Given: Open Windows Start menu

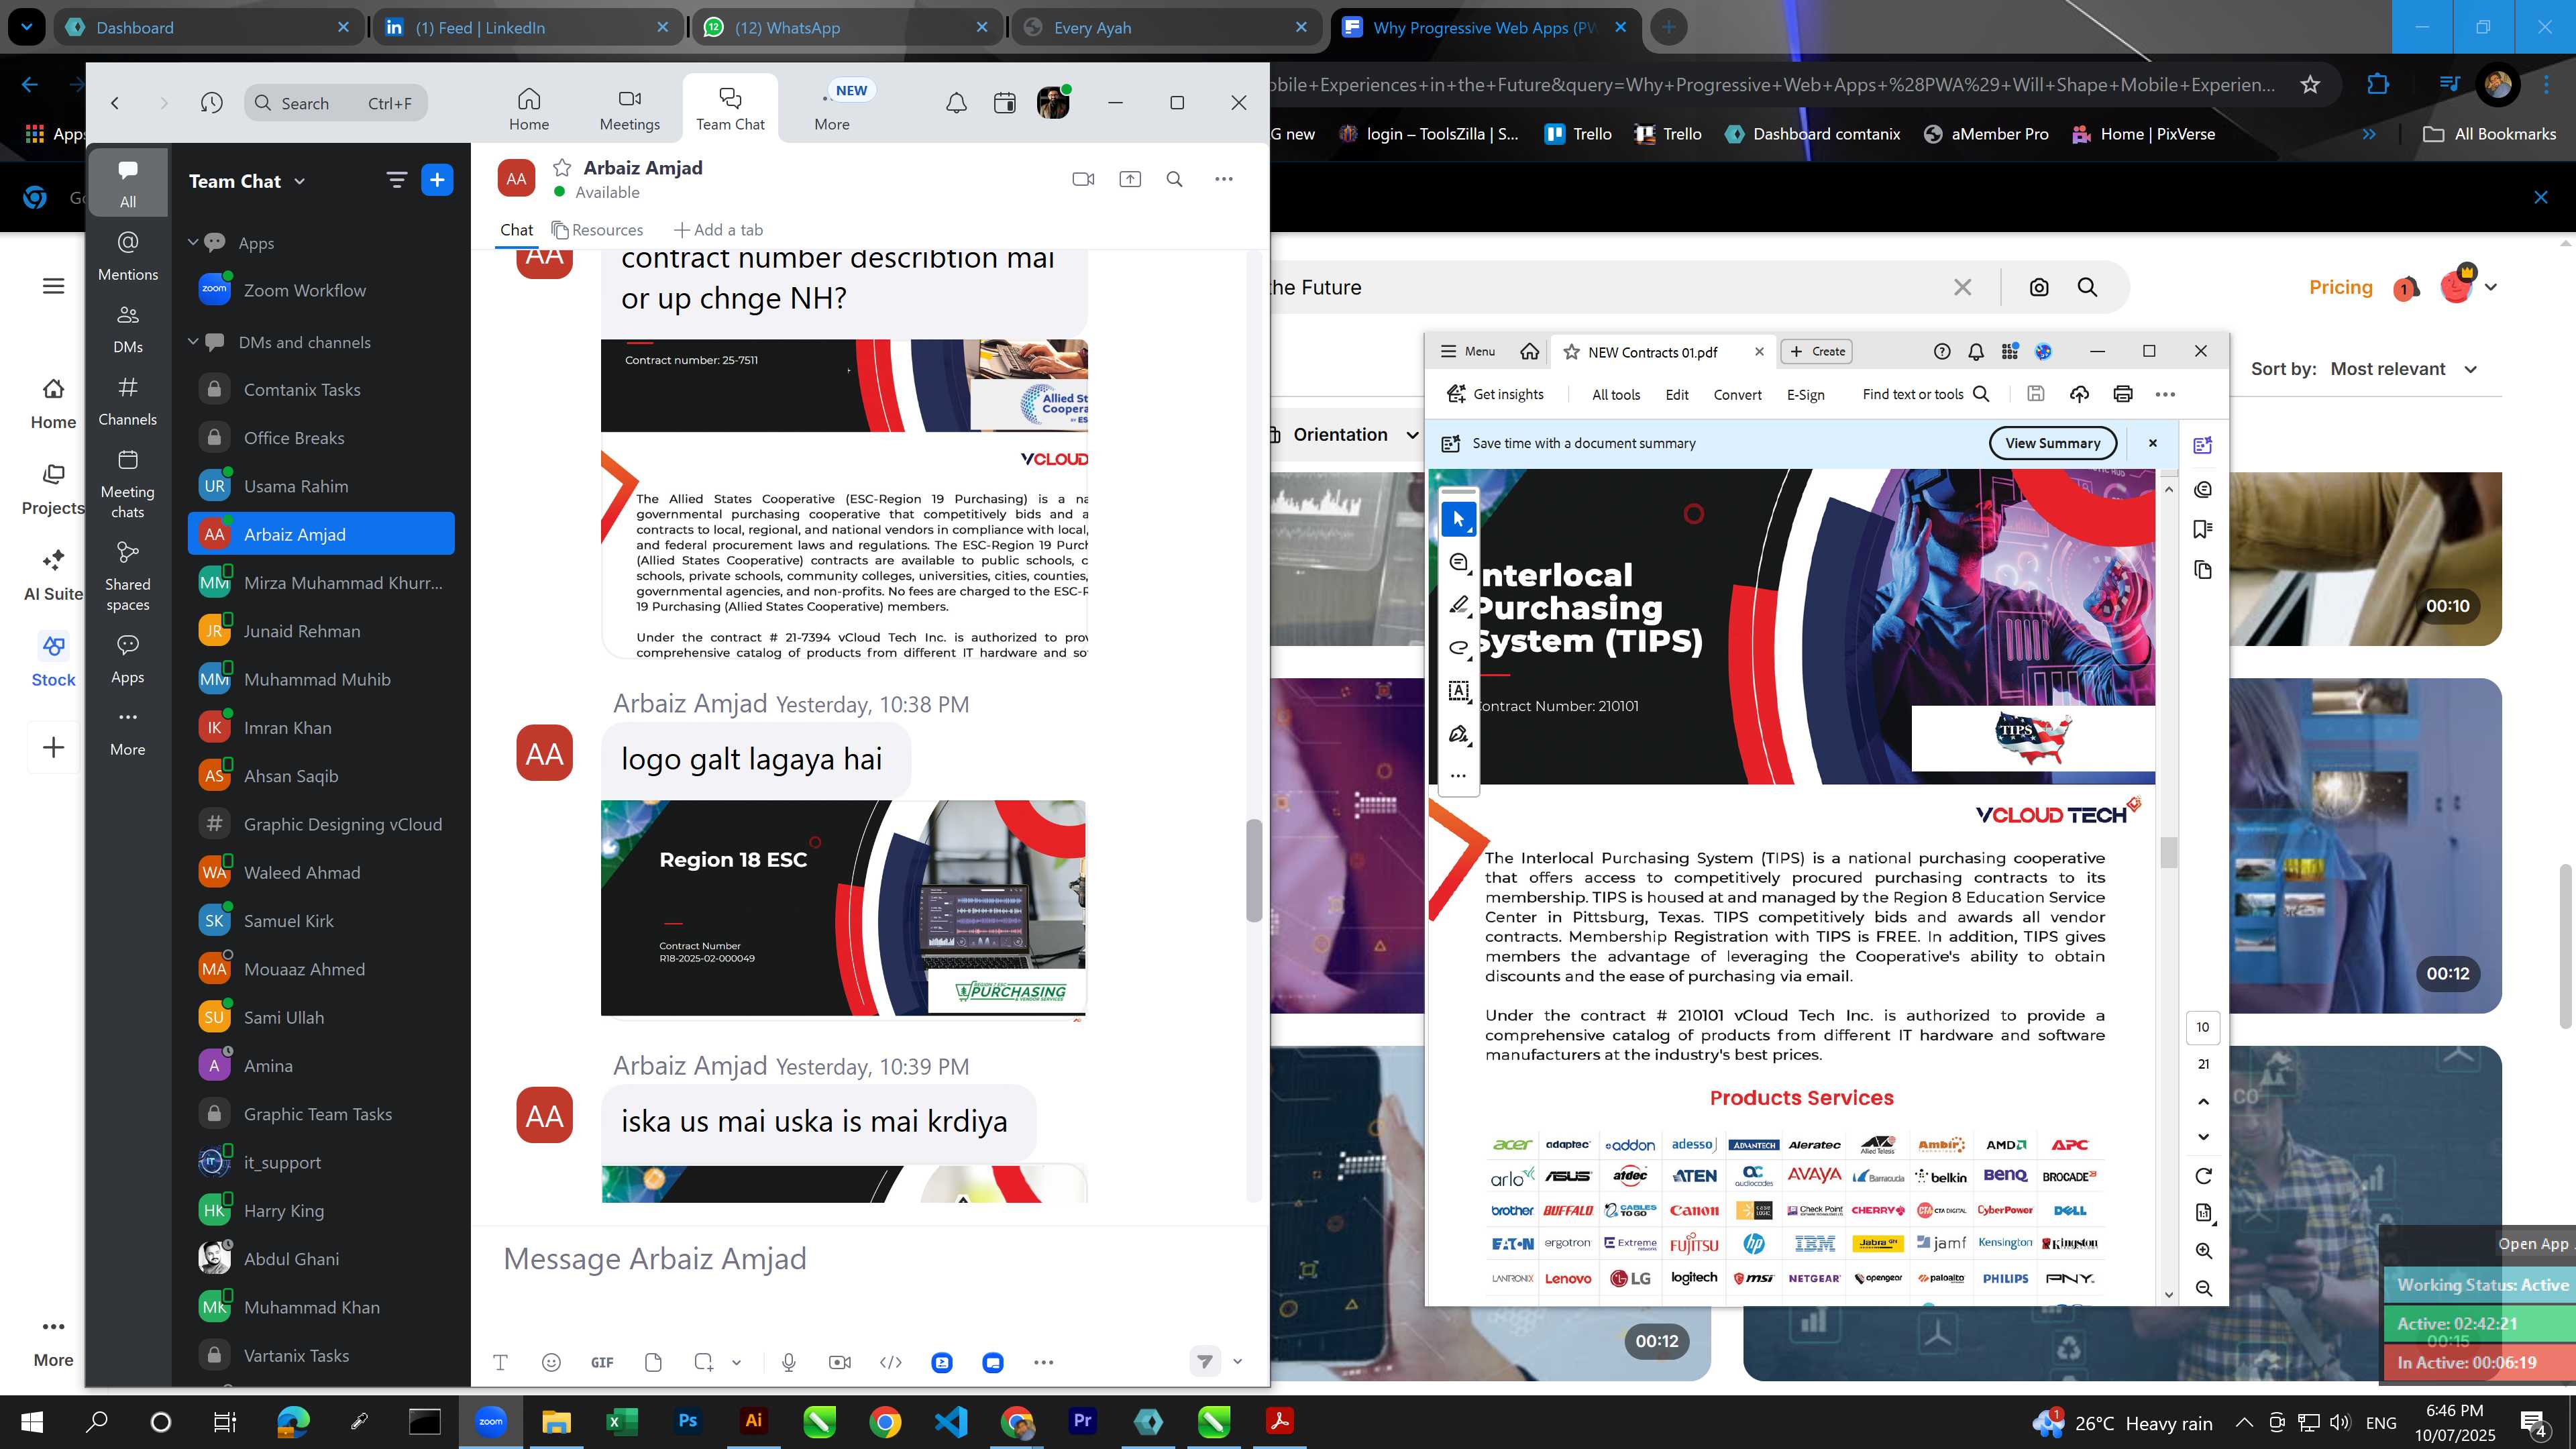Looking at the screenshot, I should (32, 1421).
